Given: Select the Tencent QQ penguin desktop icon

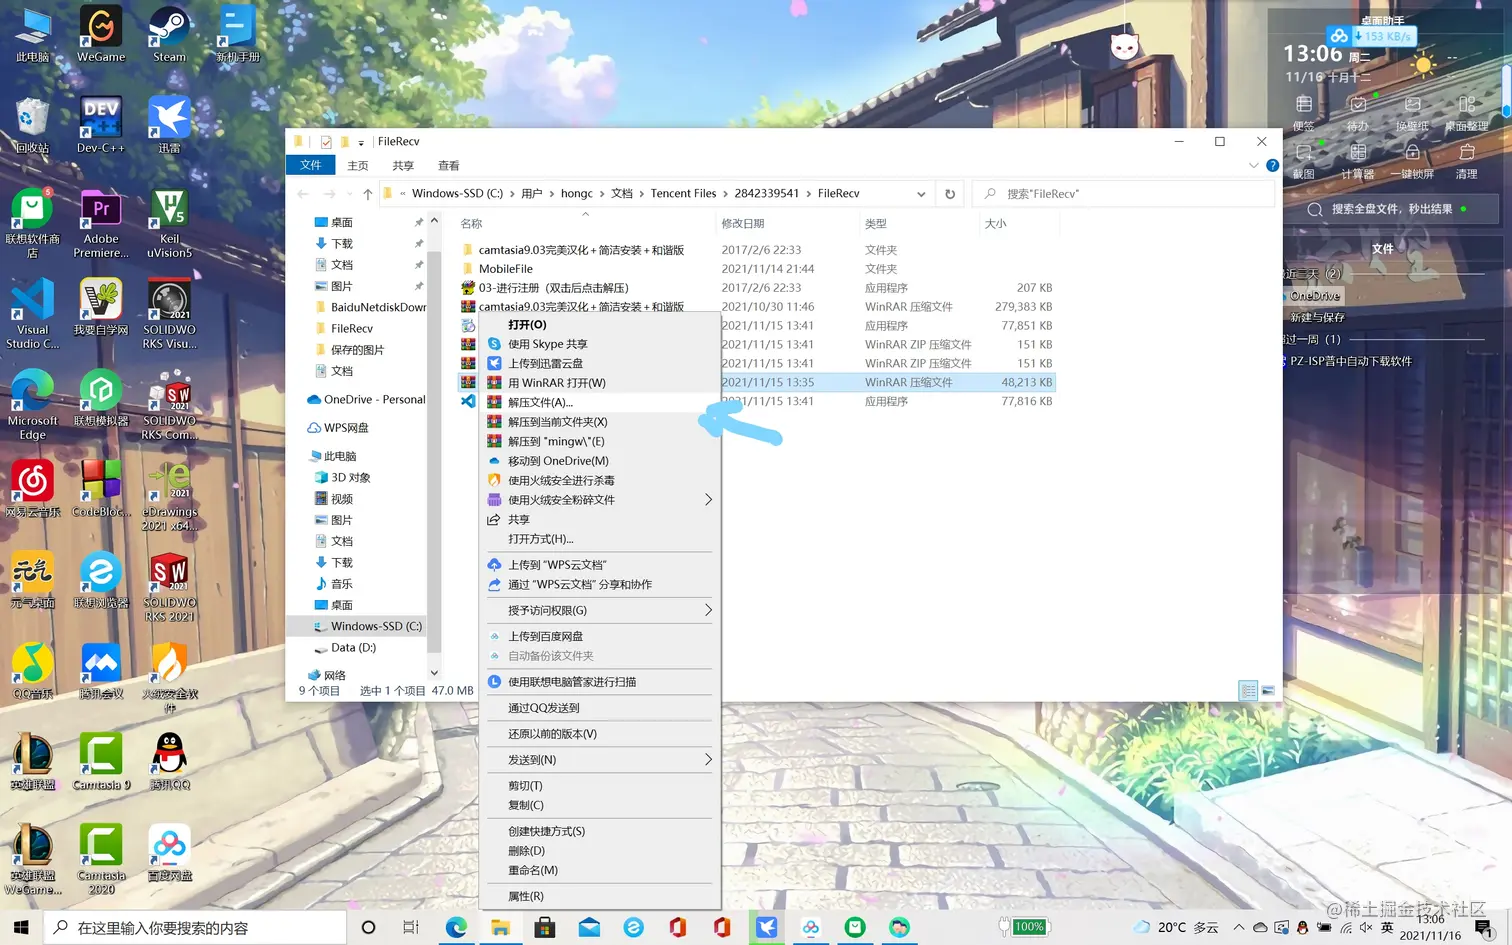Looking at the screenshot, I should [169, 761].
